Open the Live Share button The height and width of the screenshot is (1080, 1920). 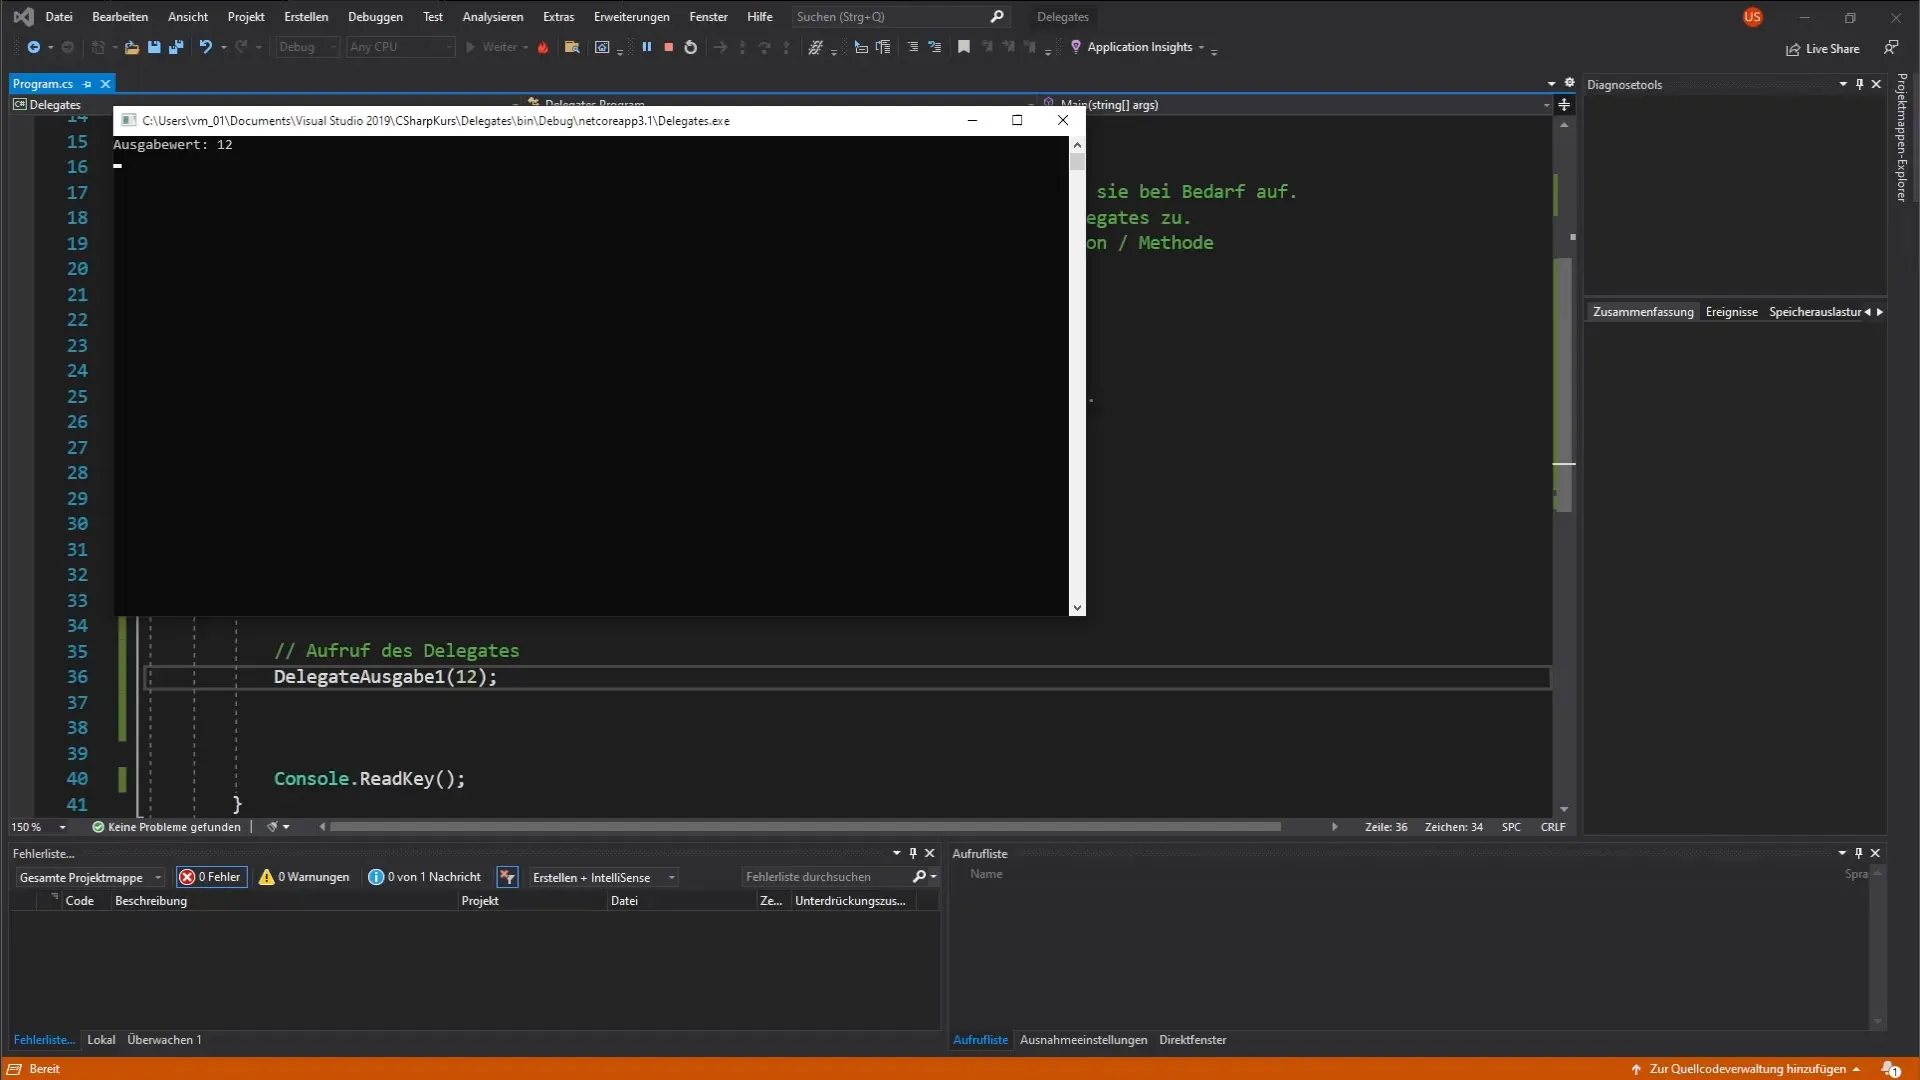(x=1823, y=48)
